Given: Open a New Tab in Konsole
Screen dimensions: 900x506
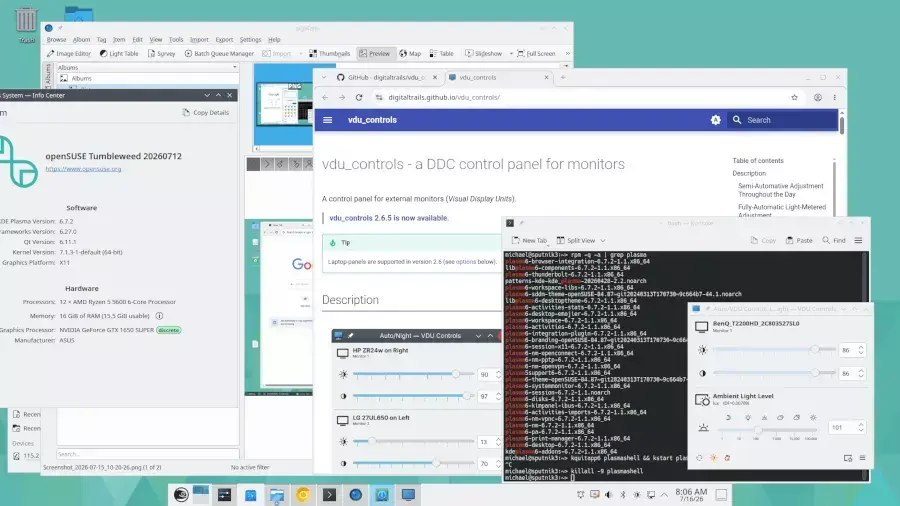Looking at the screenshot, I should click(x=529, y=240).
